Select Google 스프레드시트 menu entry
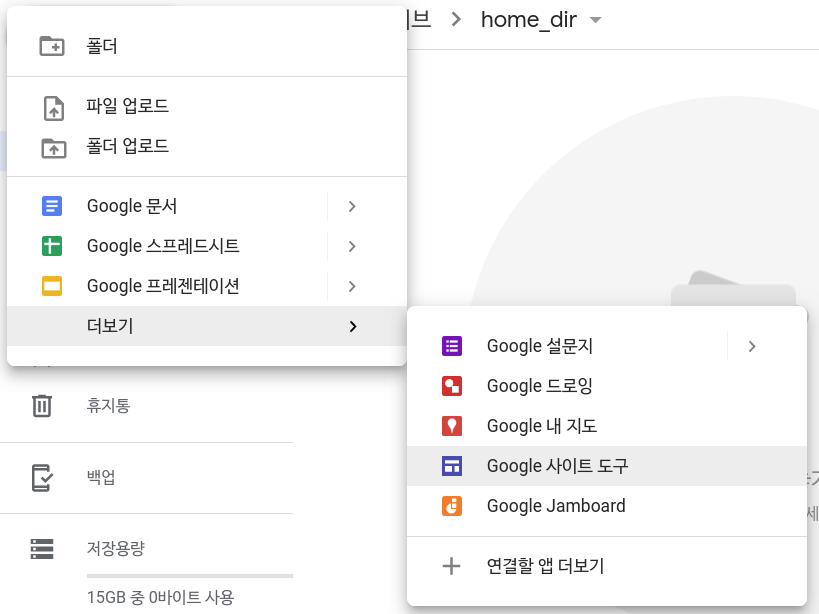The height and width of the screenshot is (614, 819). (x=207, y=246)
